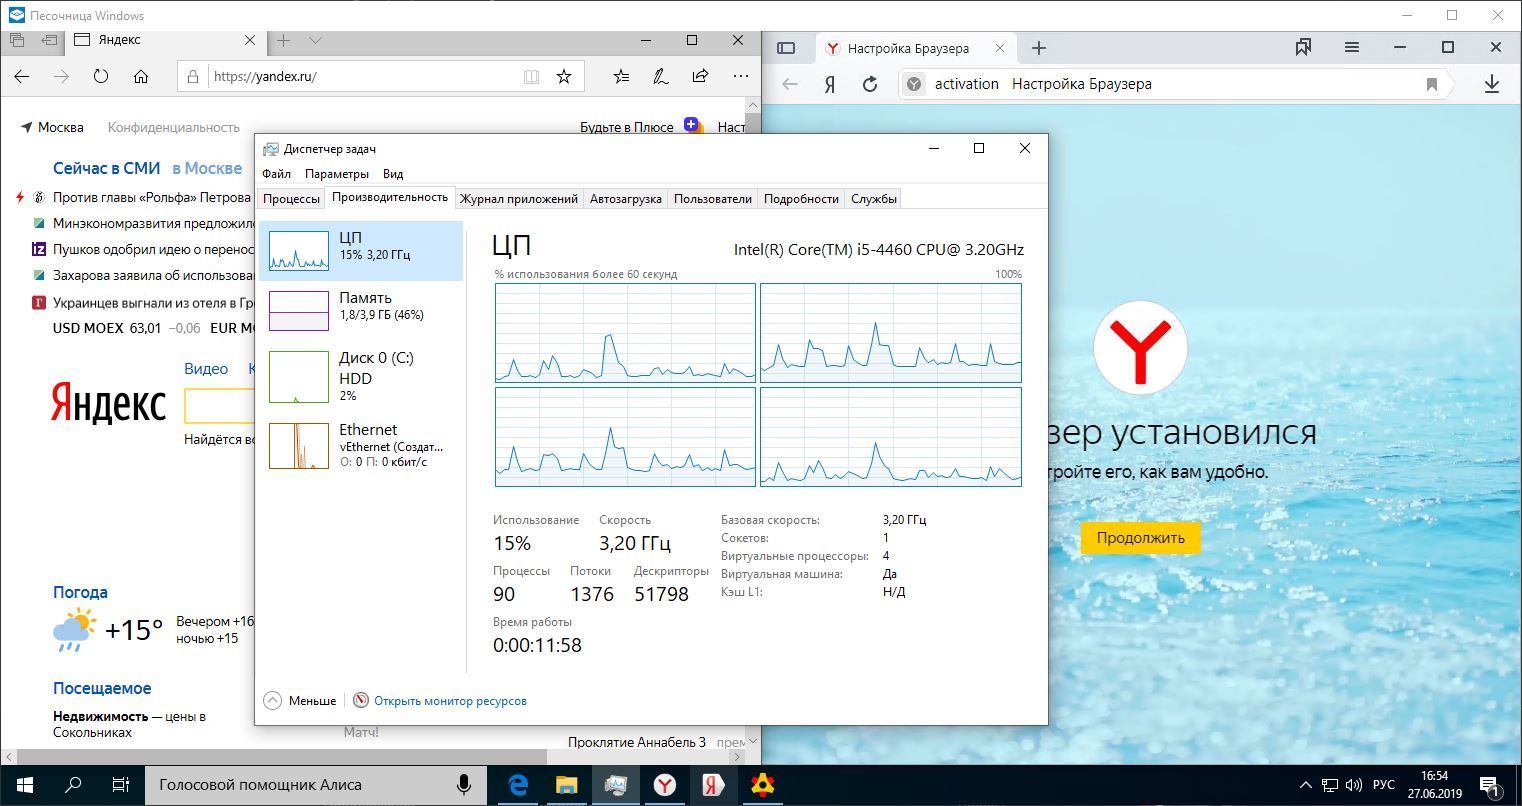The image size is (1522, 806).
Task: Go back in the Edge browser
Action: [x=22, y=76]
